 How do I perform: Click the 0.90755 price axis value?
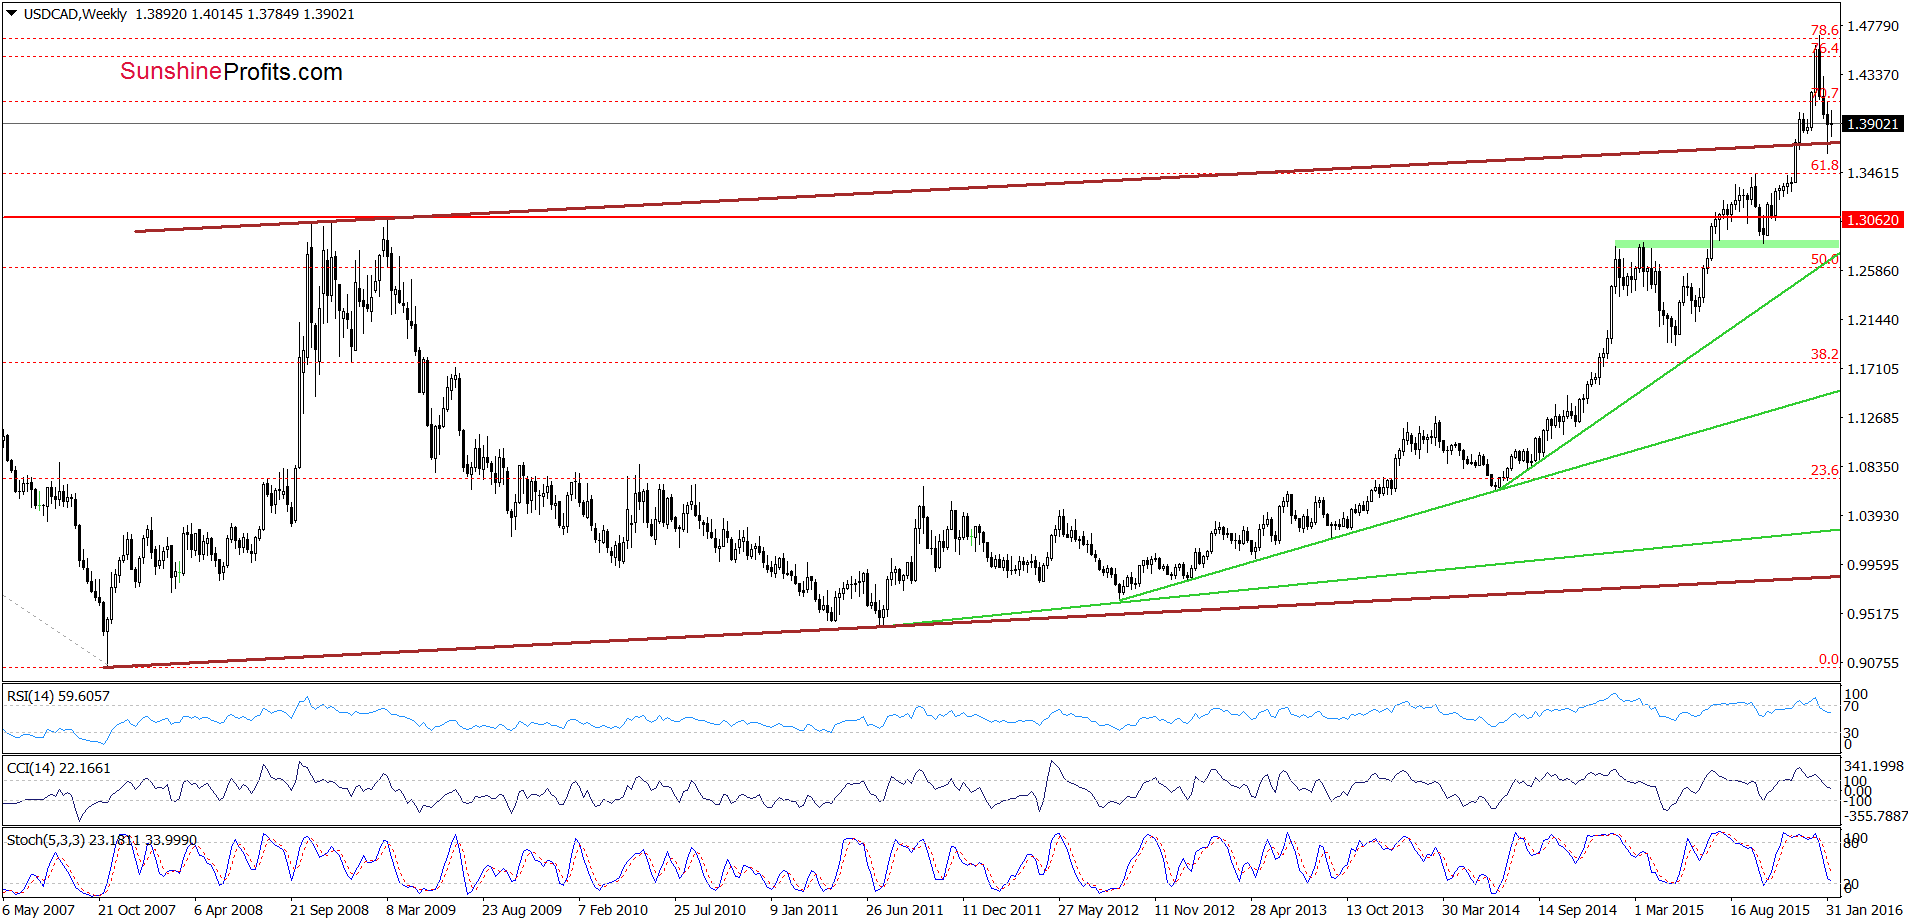(1872, 663)
